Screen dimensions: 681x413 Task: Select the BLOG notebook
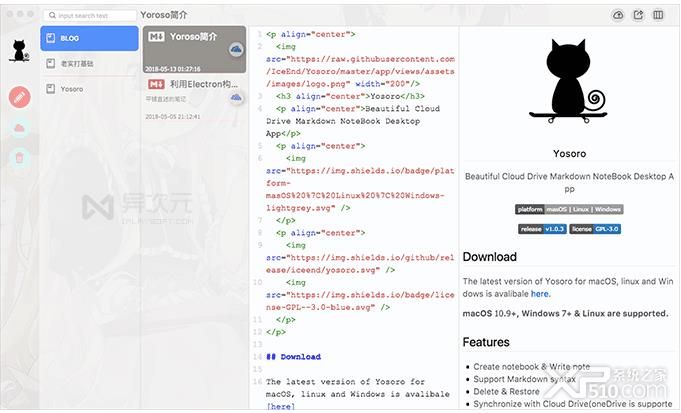pyautogui.click(x=89, y=38)
